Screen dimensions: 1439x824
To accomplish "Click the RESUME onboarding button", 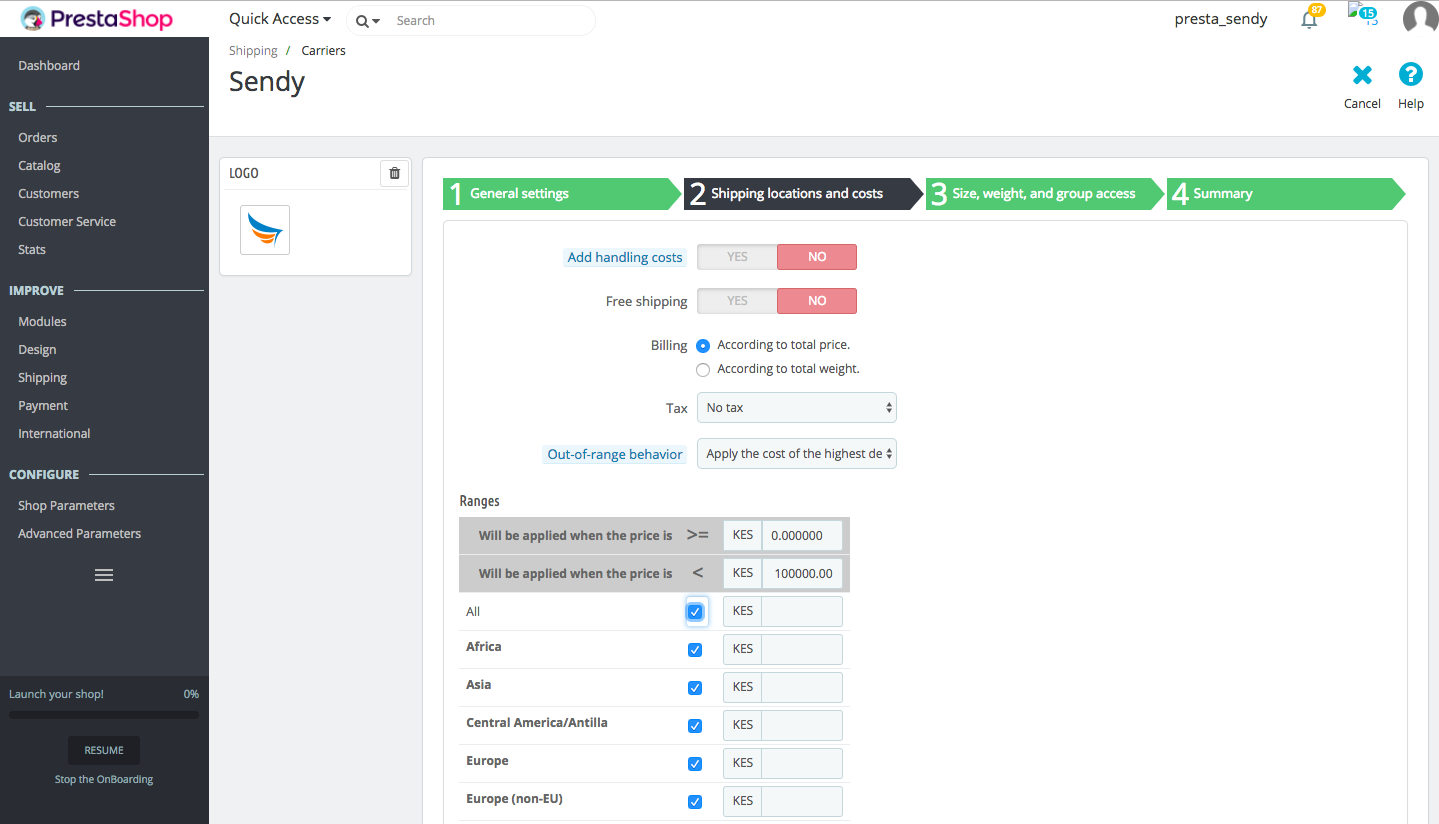I will (104, 750).
